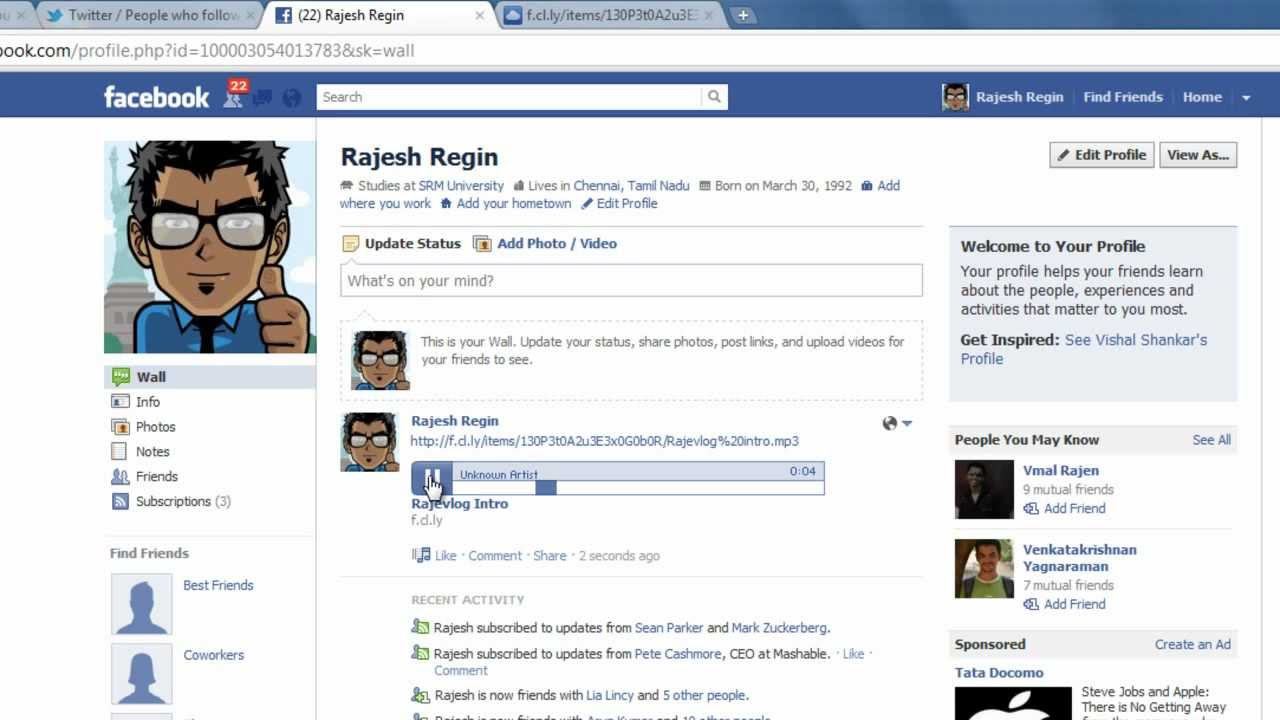
Task: Open the f.cl.ly mp3 URL link in post
Action: [605, 441]
